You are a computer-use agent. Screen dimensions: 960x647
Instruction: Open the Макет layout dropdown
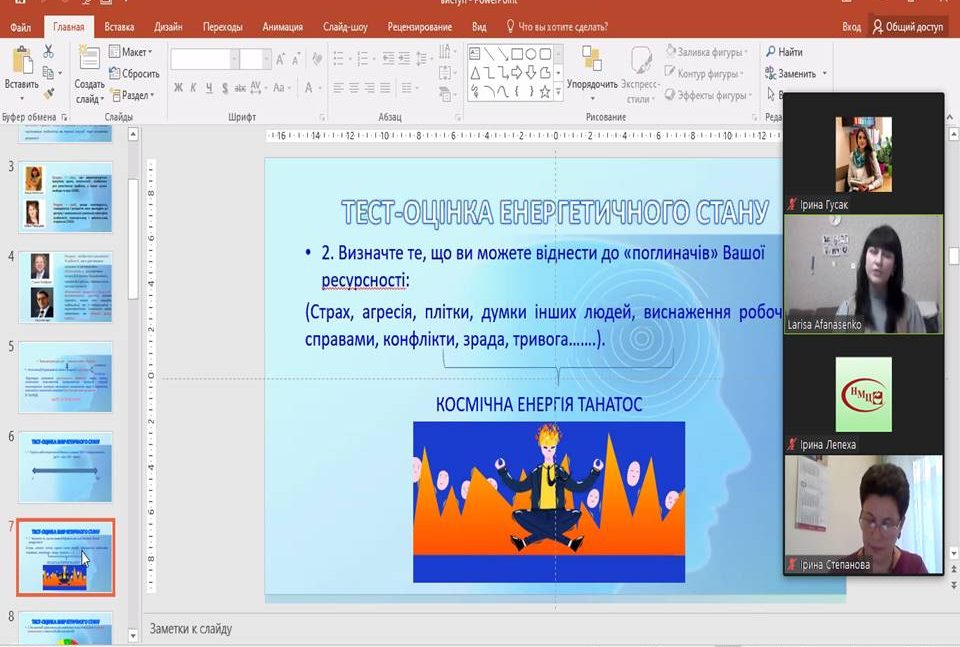[x=130, y=52]
